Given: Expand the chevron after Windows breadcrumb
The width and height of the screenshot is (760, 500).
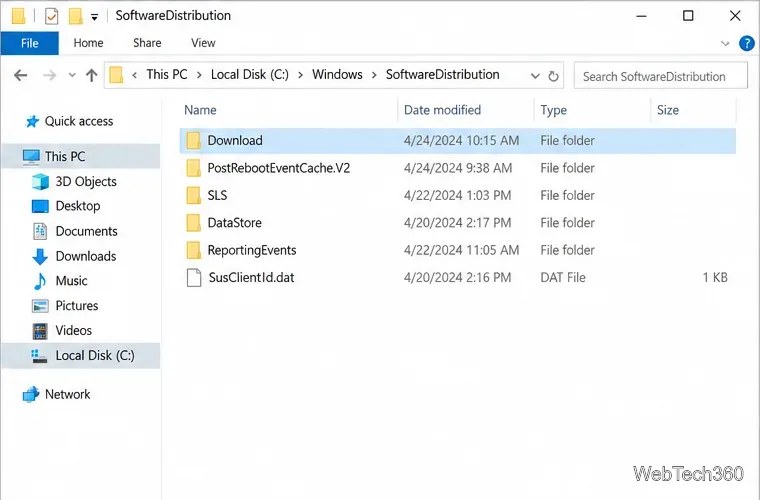Looking at the screenshot, I should [374, 76].
